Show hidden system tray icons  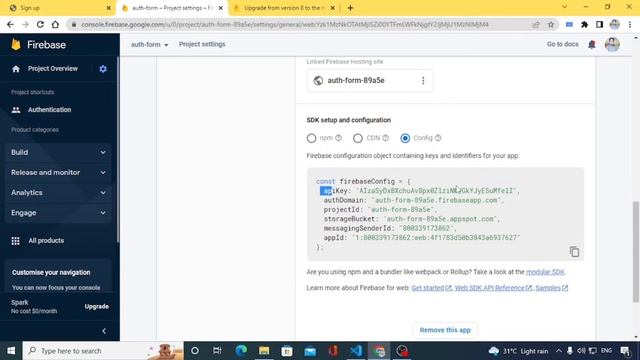pyautogui.click(x=558, y=351)
